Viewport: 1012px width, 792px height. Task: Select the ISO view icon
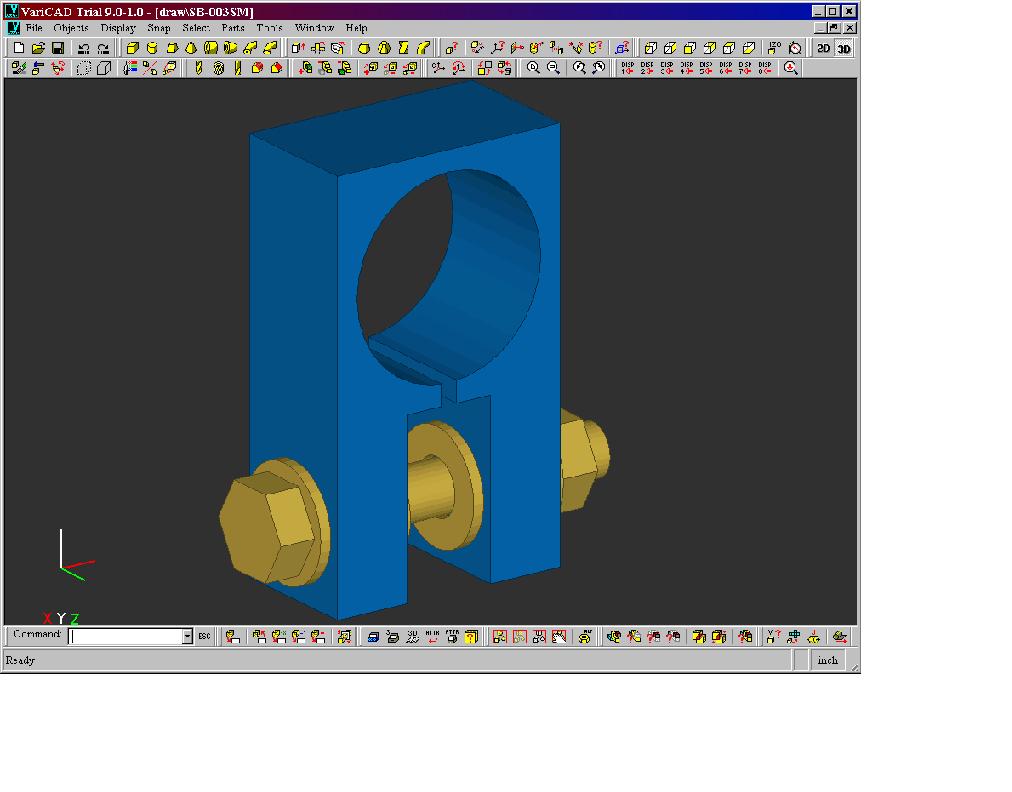click(775, 48)
